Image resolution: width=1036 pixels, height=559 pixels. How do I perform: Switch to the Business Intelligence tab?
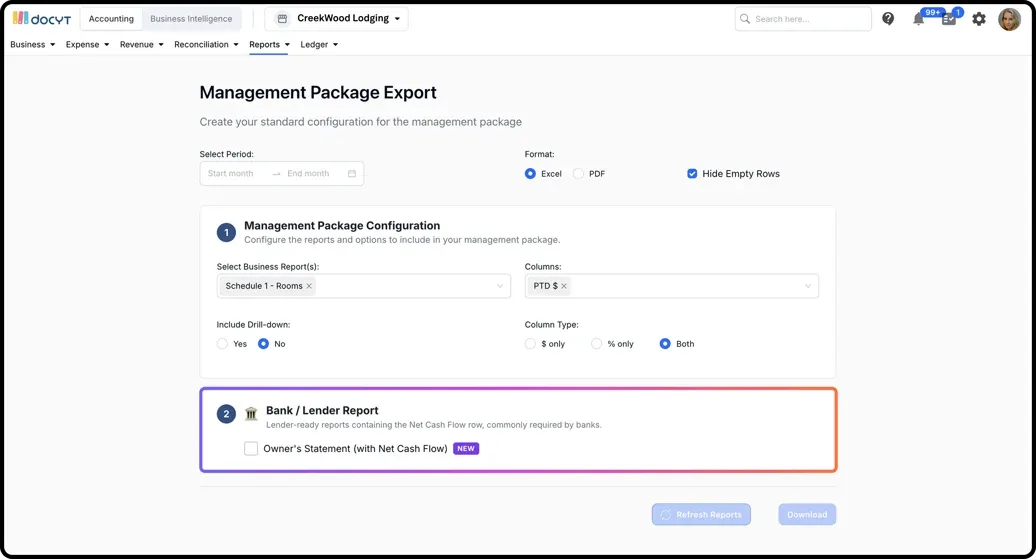click(x=191, y=19)
